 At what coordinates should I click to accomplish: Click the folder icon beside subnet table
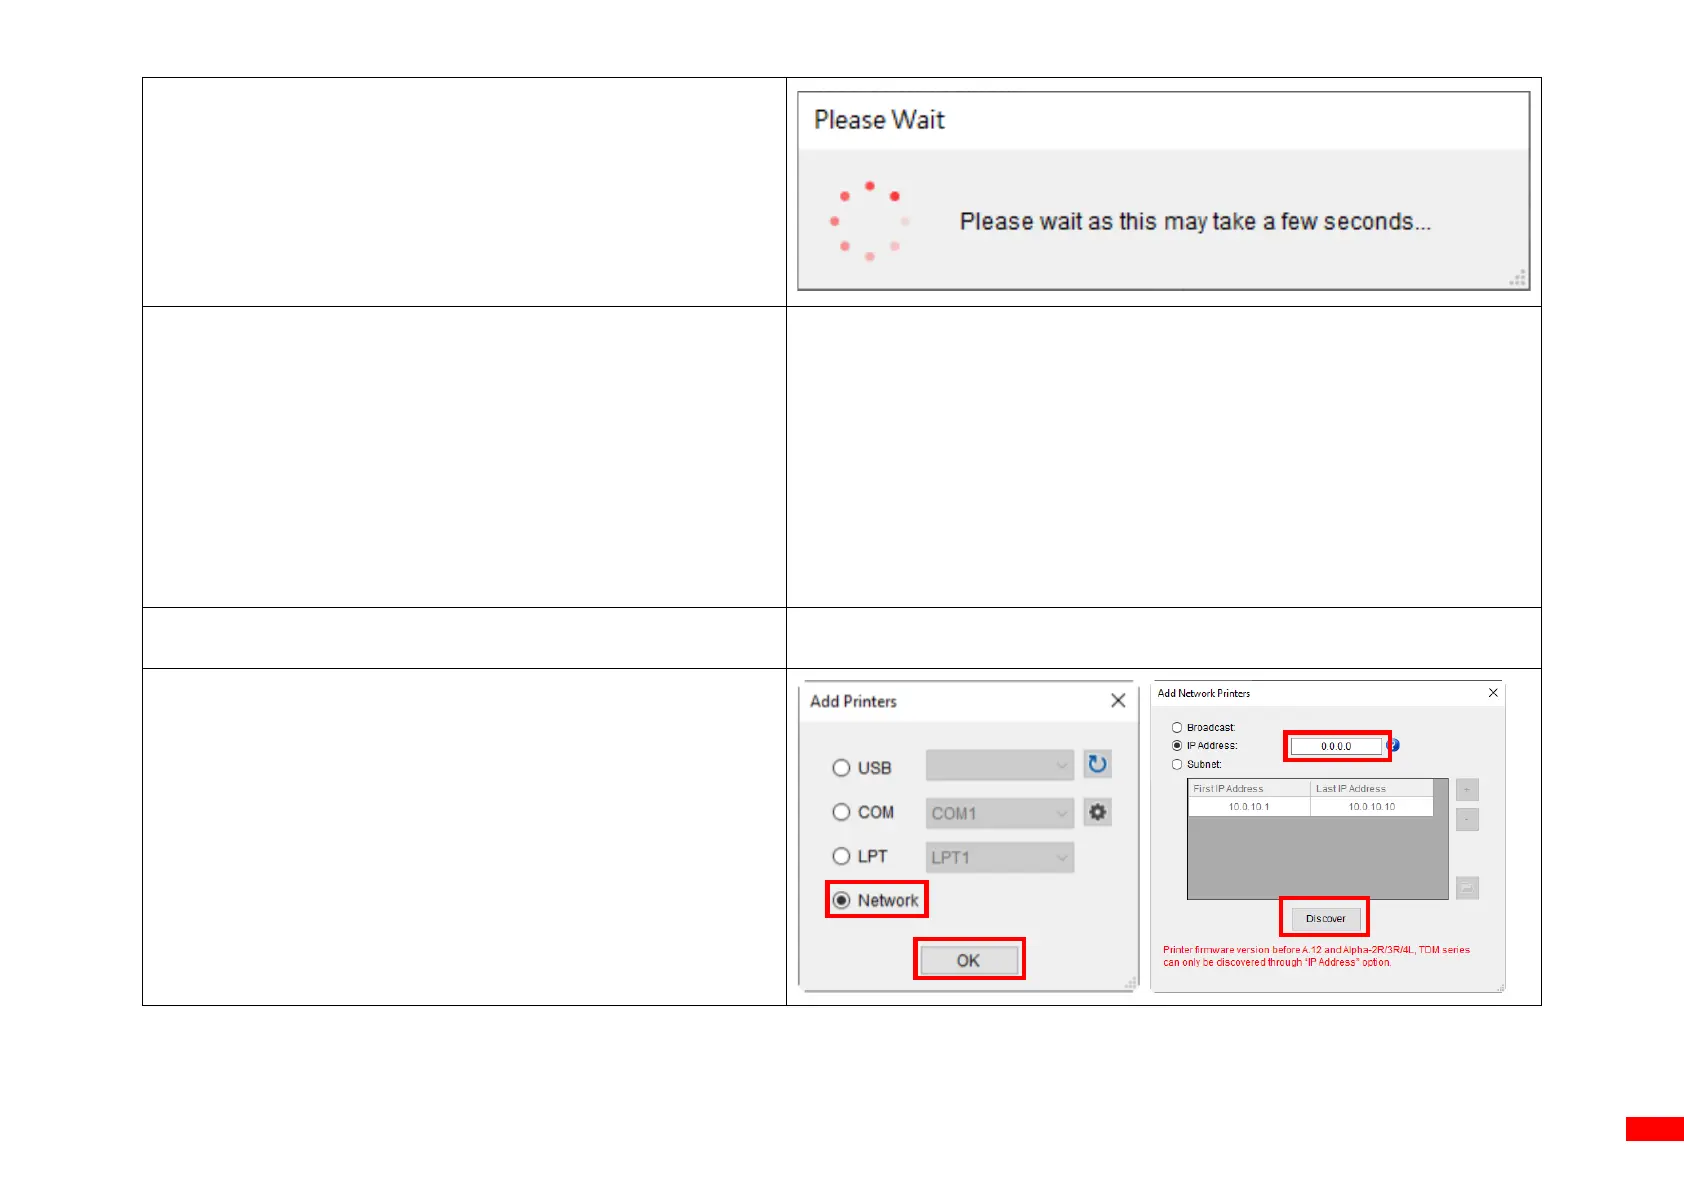1467,887
